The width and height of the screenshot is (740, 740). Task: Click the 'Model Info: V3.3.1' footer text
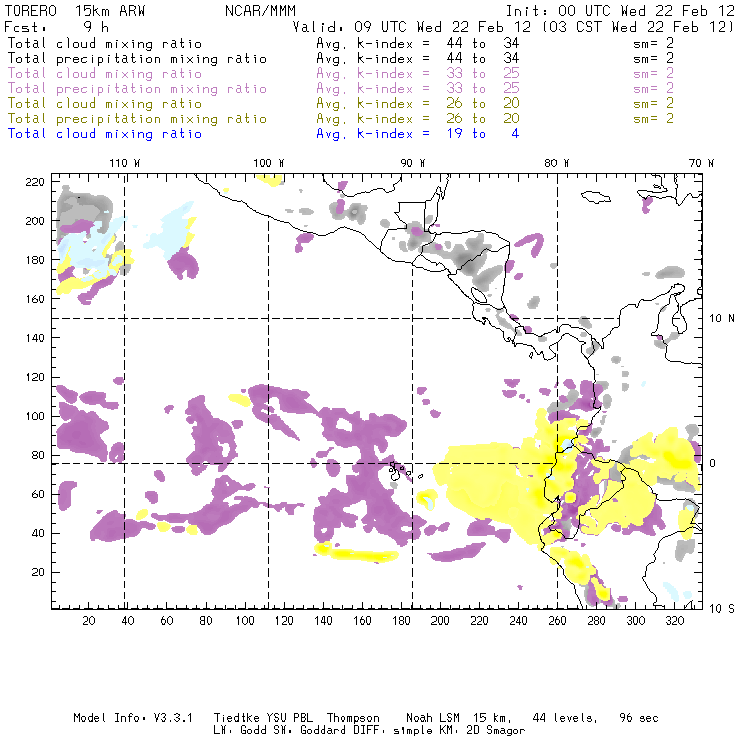coord(133,718)
